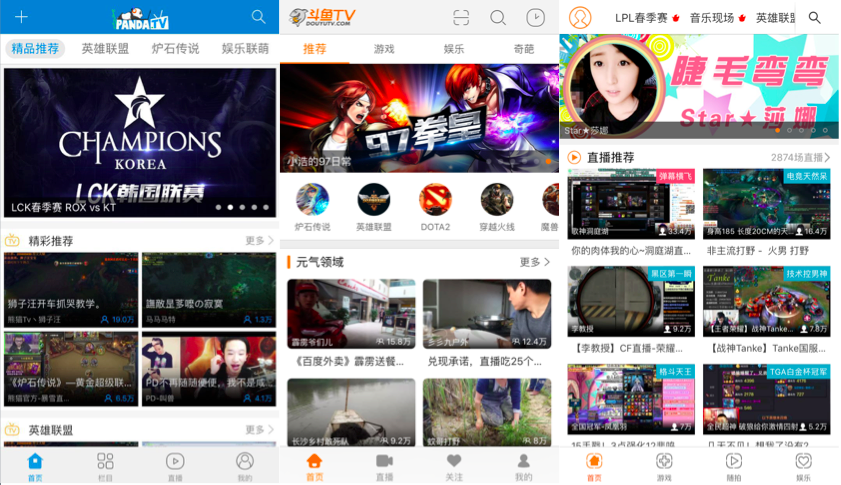Open 炉石传说 黄金超级联赛 stream thumbnail
This screenshot has width=841, height=485.
point(71,369)
